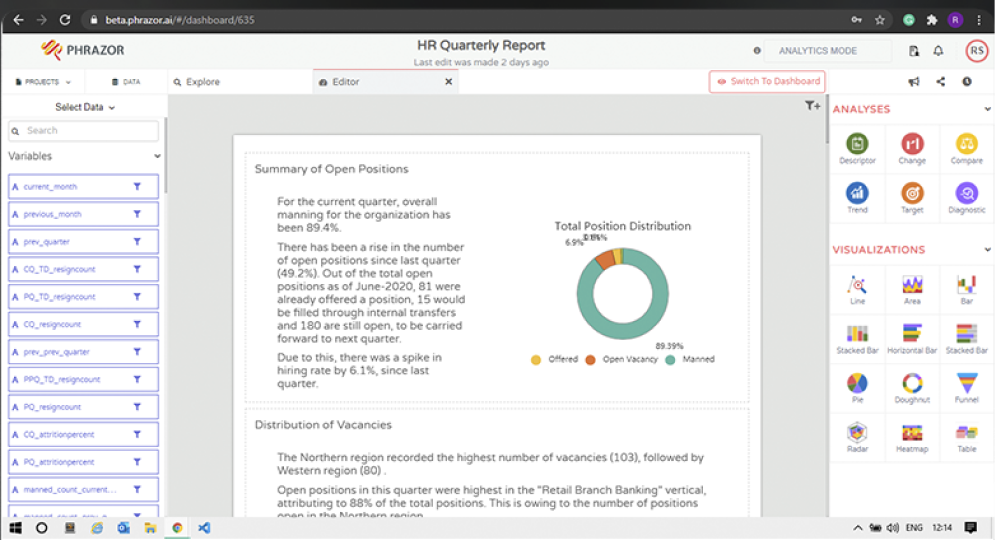The width and height of the screenshot is (995, 540).
Task: Toggle the Open Vacancy legend item
Action: pyautogui.click(x=621, y=360)
